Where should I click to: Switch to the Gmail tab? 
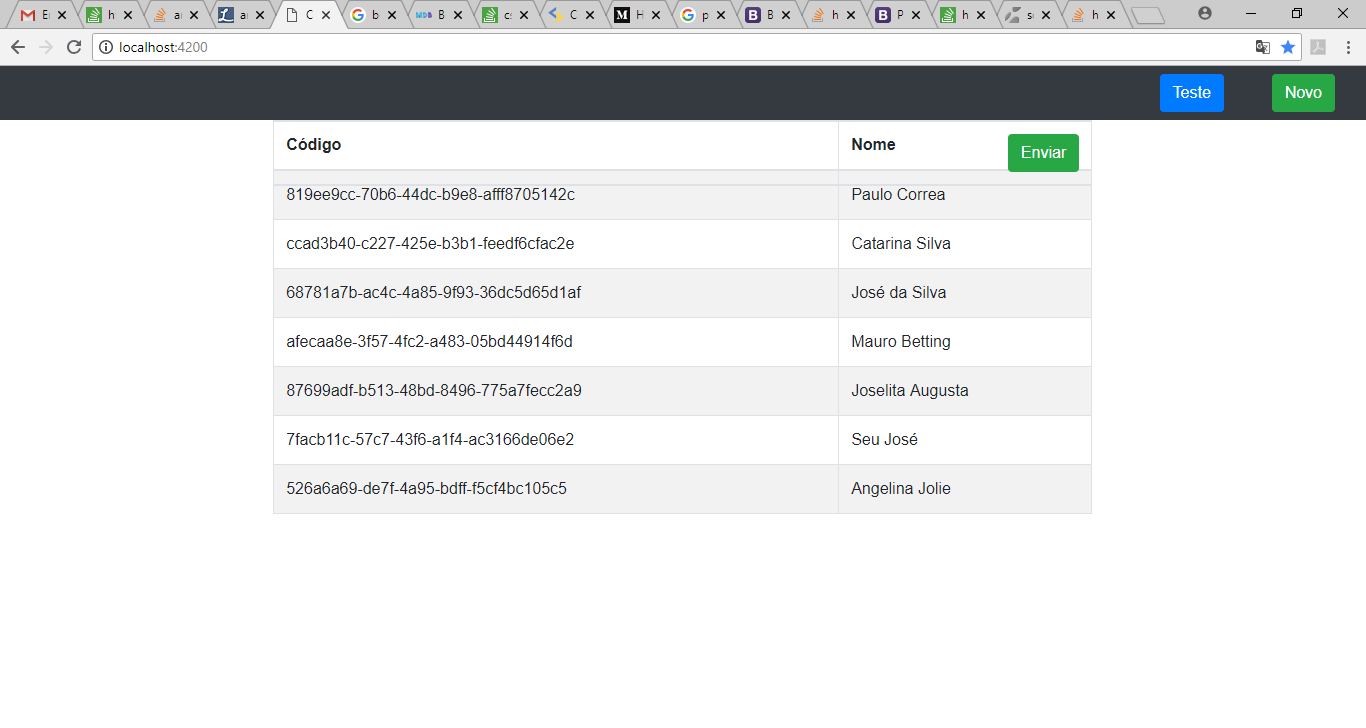tap(40, 15)
